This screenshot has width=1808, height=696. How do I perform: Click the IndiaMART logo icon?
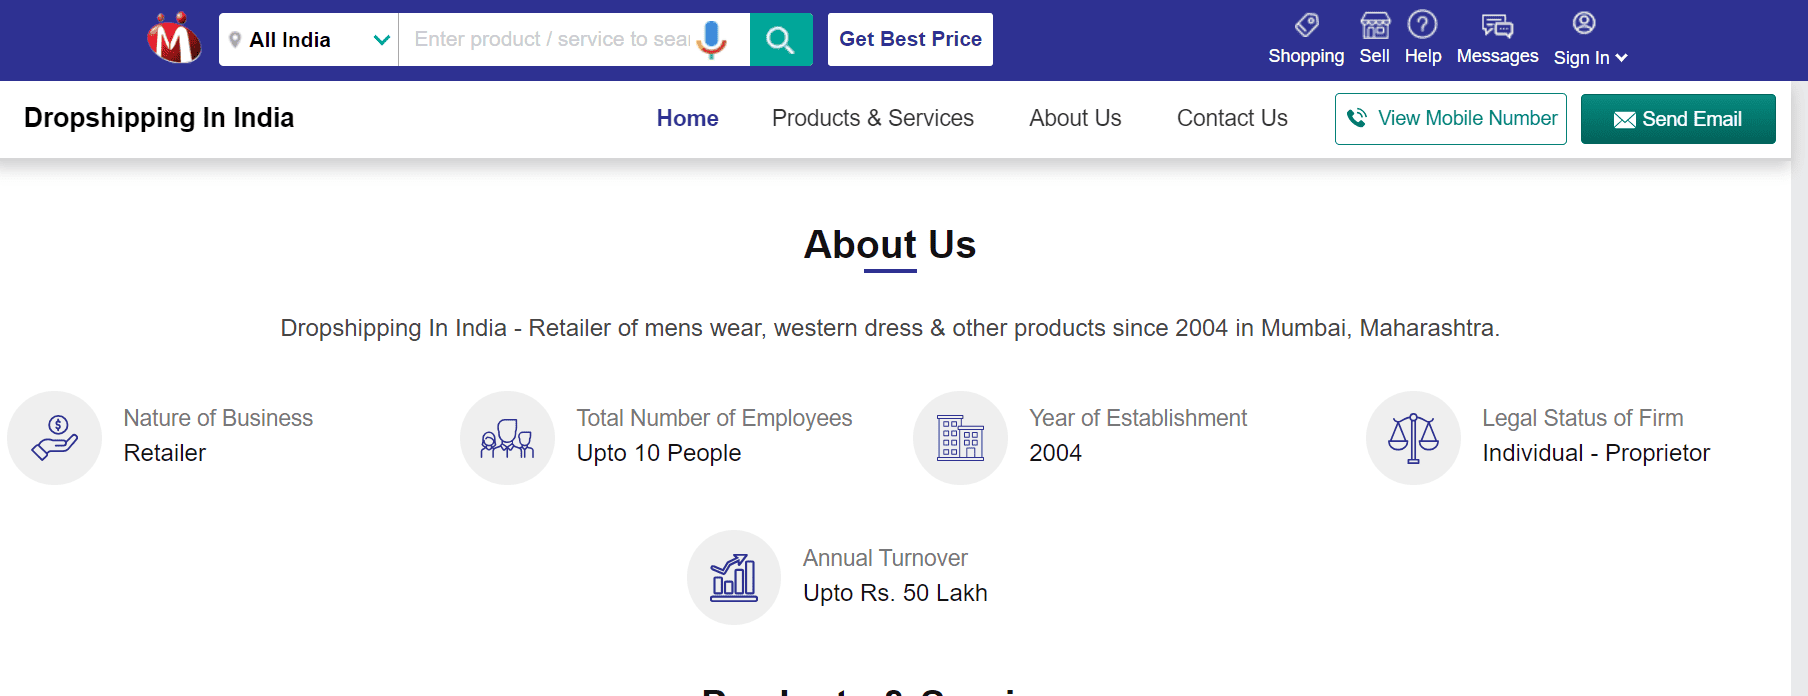(x=174, y=38)
